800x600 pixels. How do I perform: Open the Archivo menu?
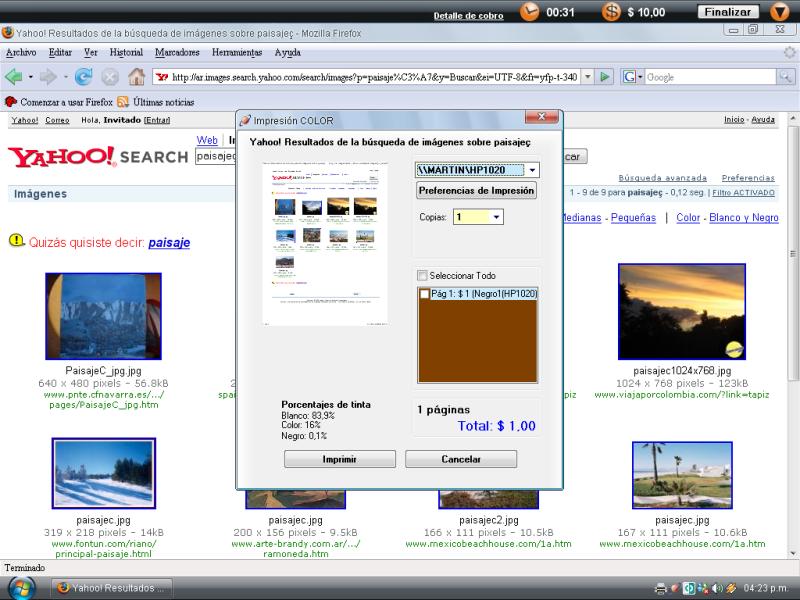point(21,52)
